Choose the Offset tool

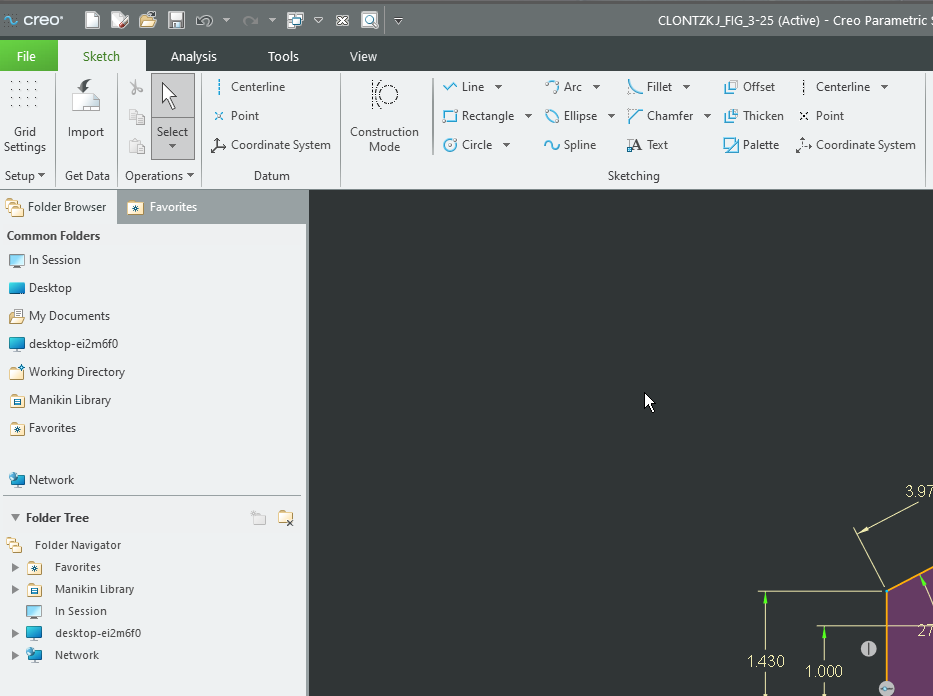pos(749,86)
